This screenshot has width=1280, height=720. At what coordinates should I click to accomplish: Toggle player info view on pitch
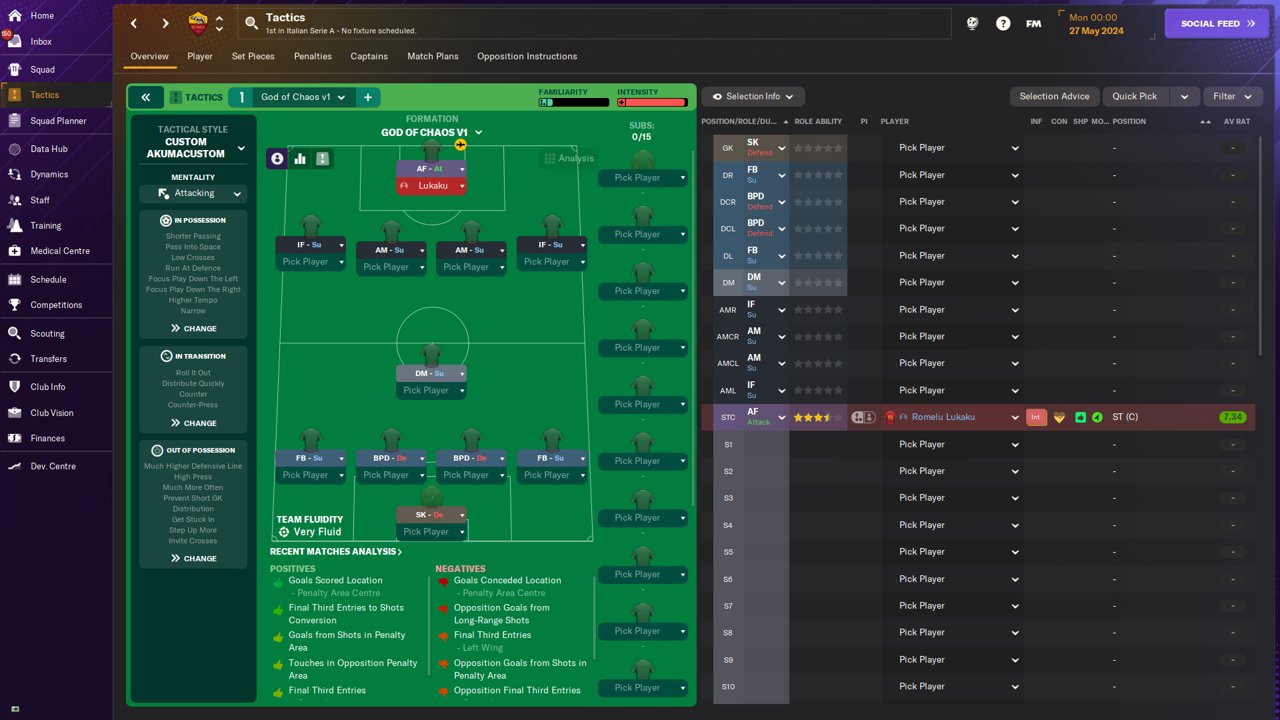pos(278,159)
